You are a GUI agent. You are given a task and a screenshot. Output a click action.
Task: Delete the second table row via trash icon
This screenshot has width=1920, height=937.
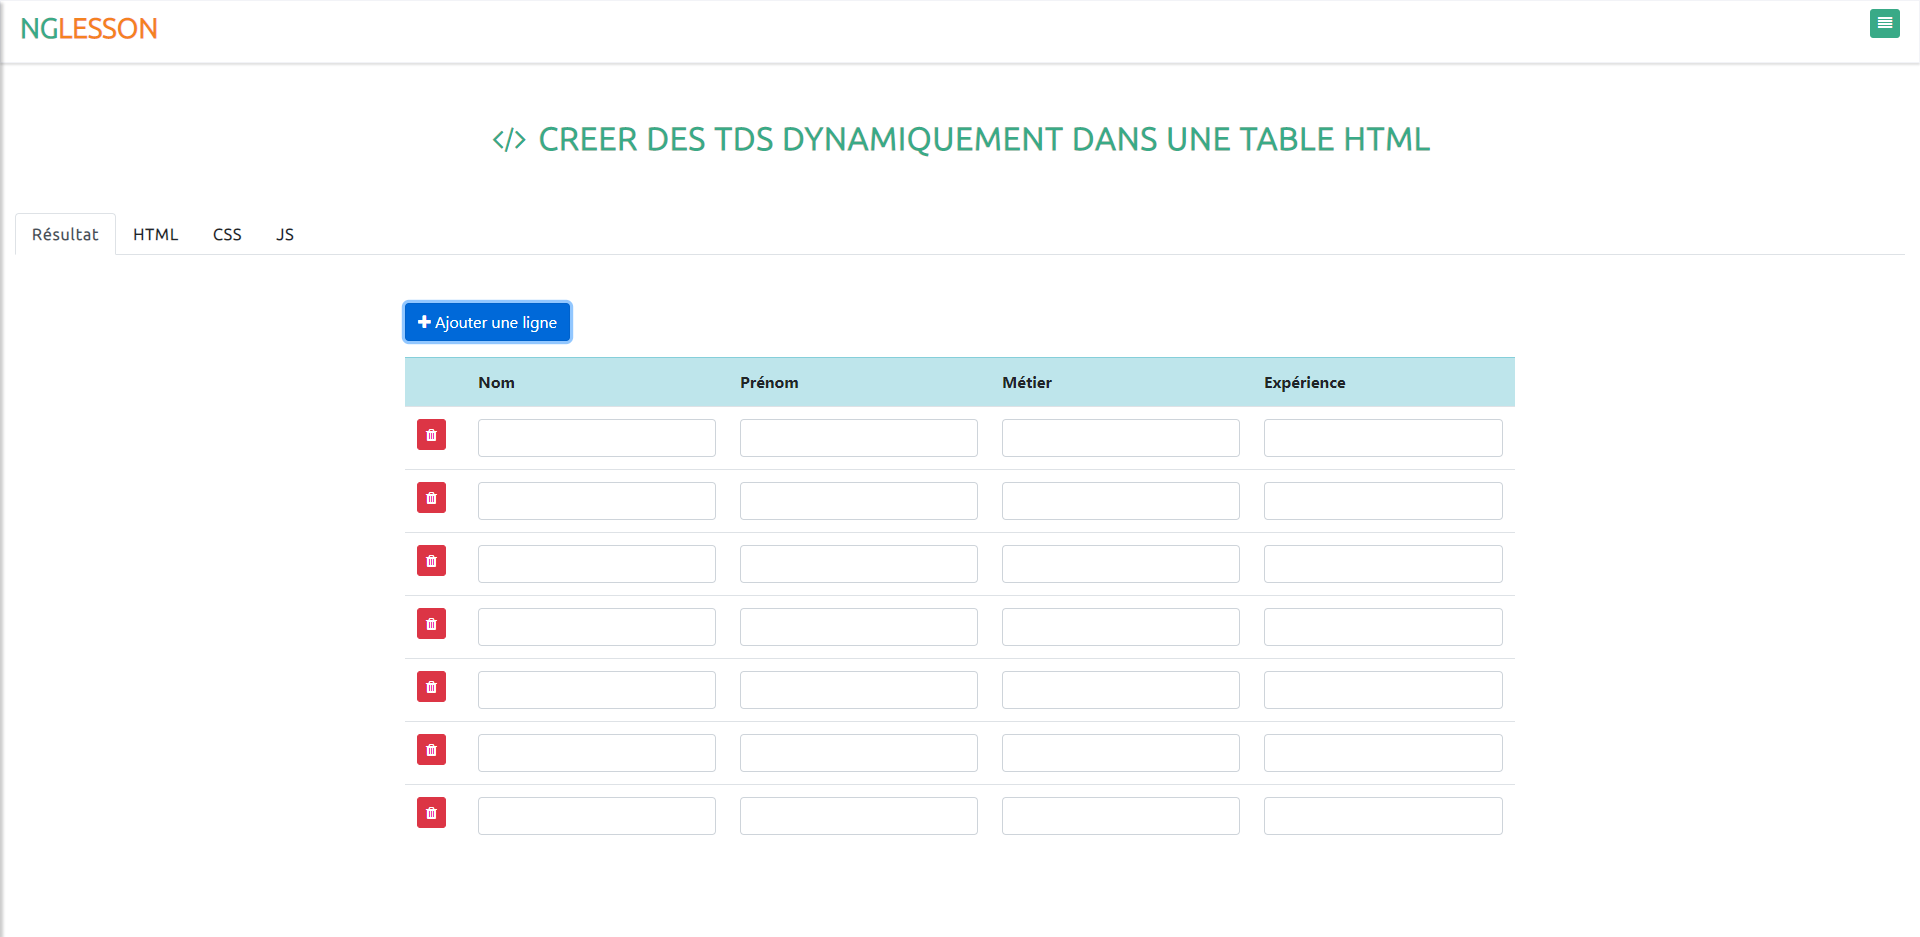click(x=431, y=498)
